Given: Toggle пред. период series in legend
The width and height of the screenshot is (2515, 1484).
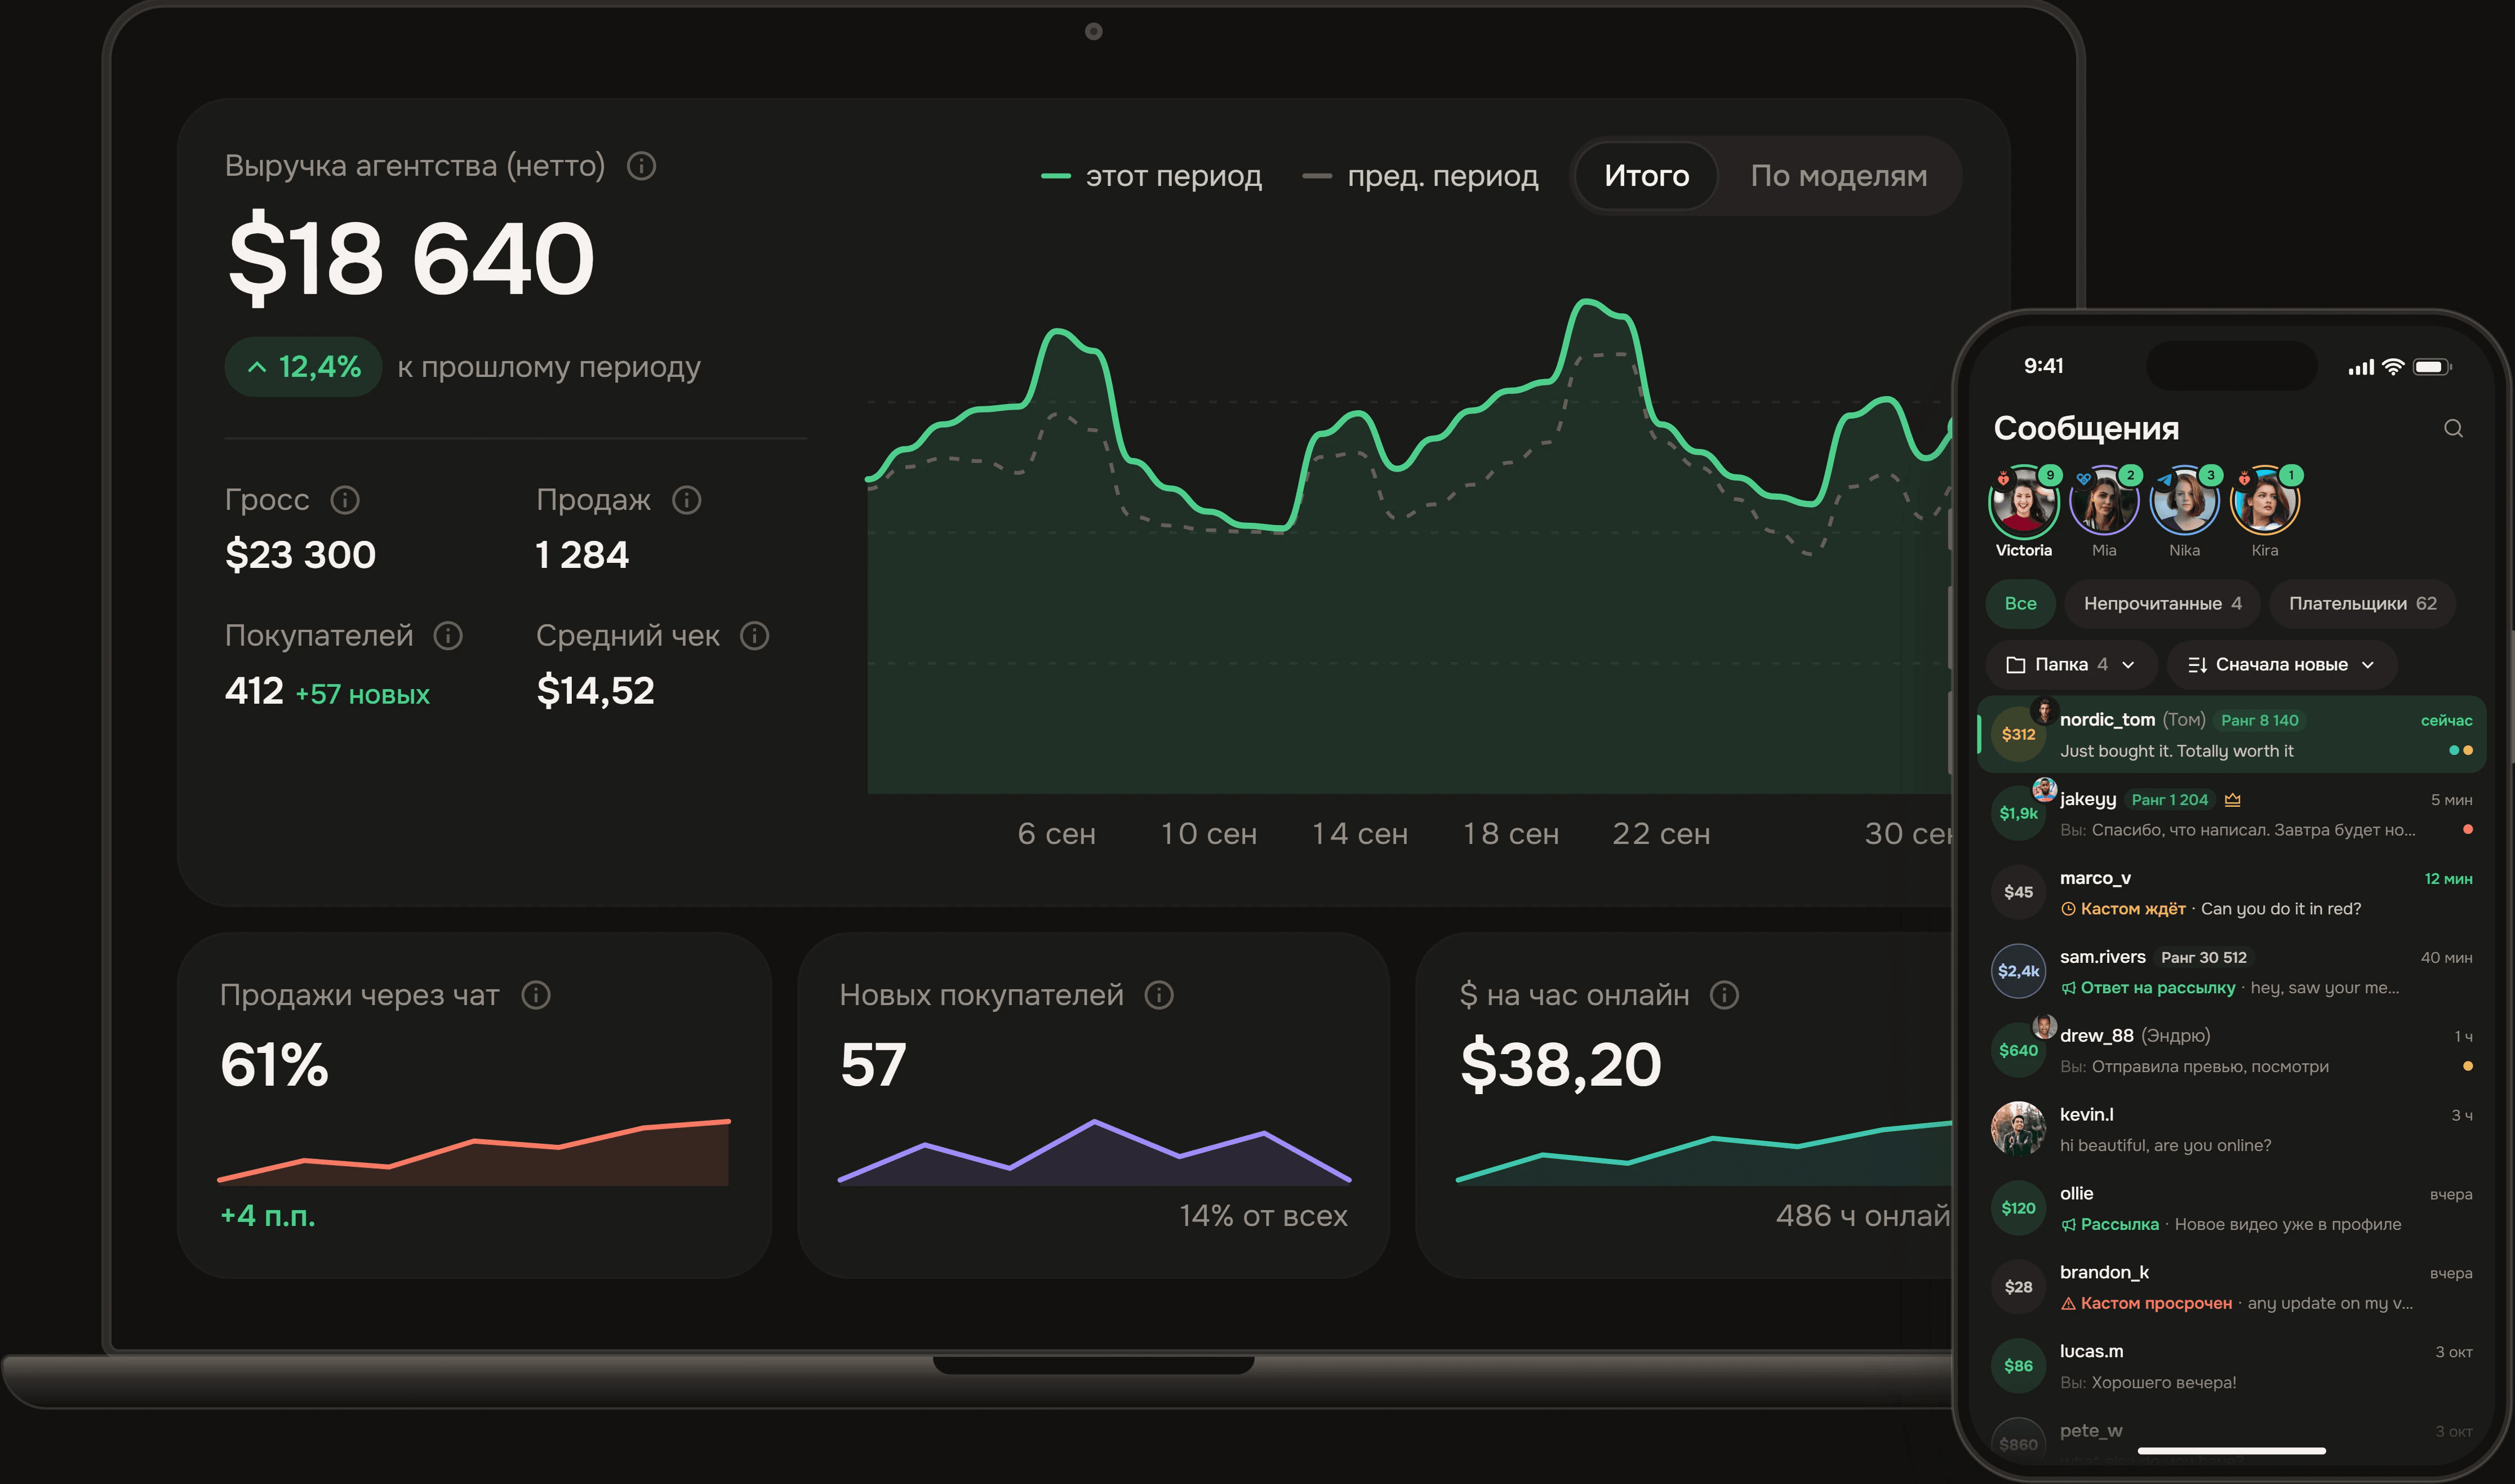Looking at the screenshot, I should click(x=1420, y=176).
